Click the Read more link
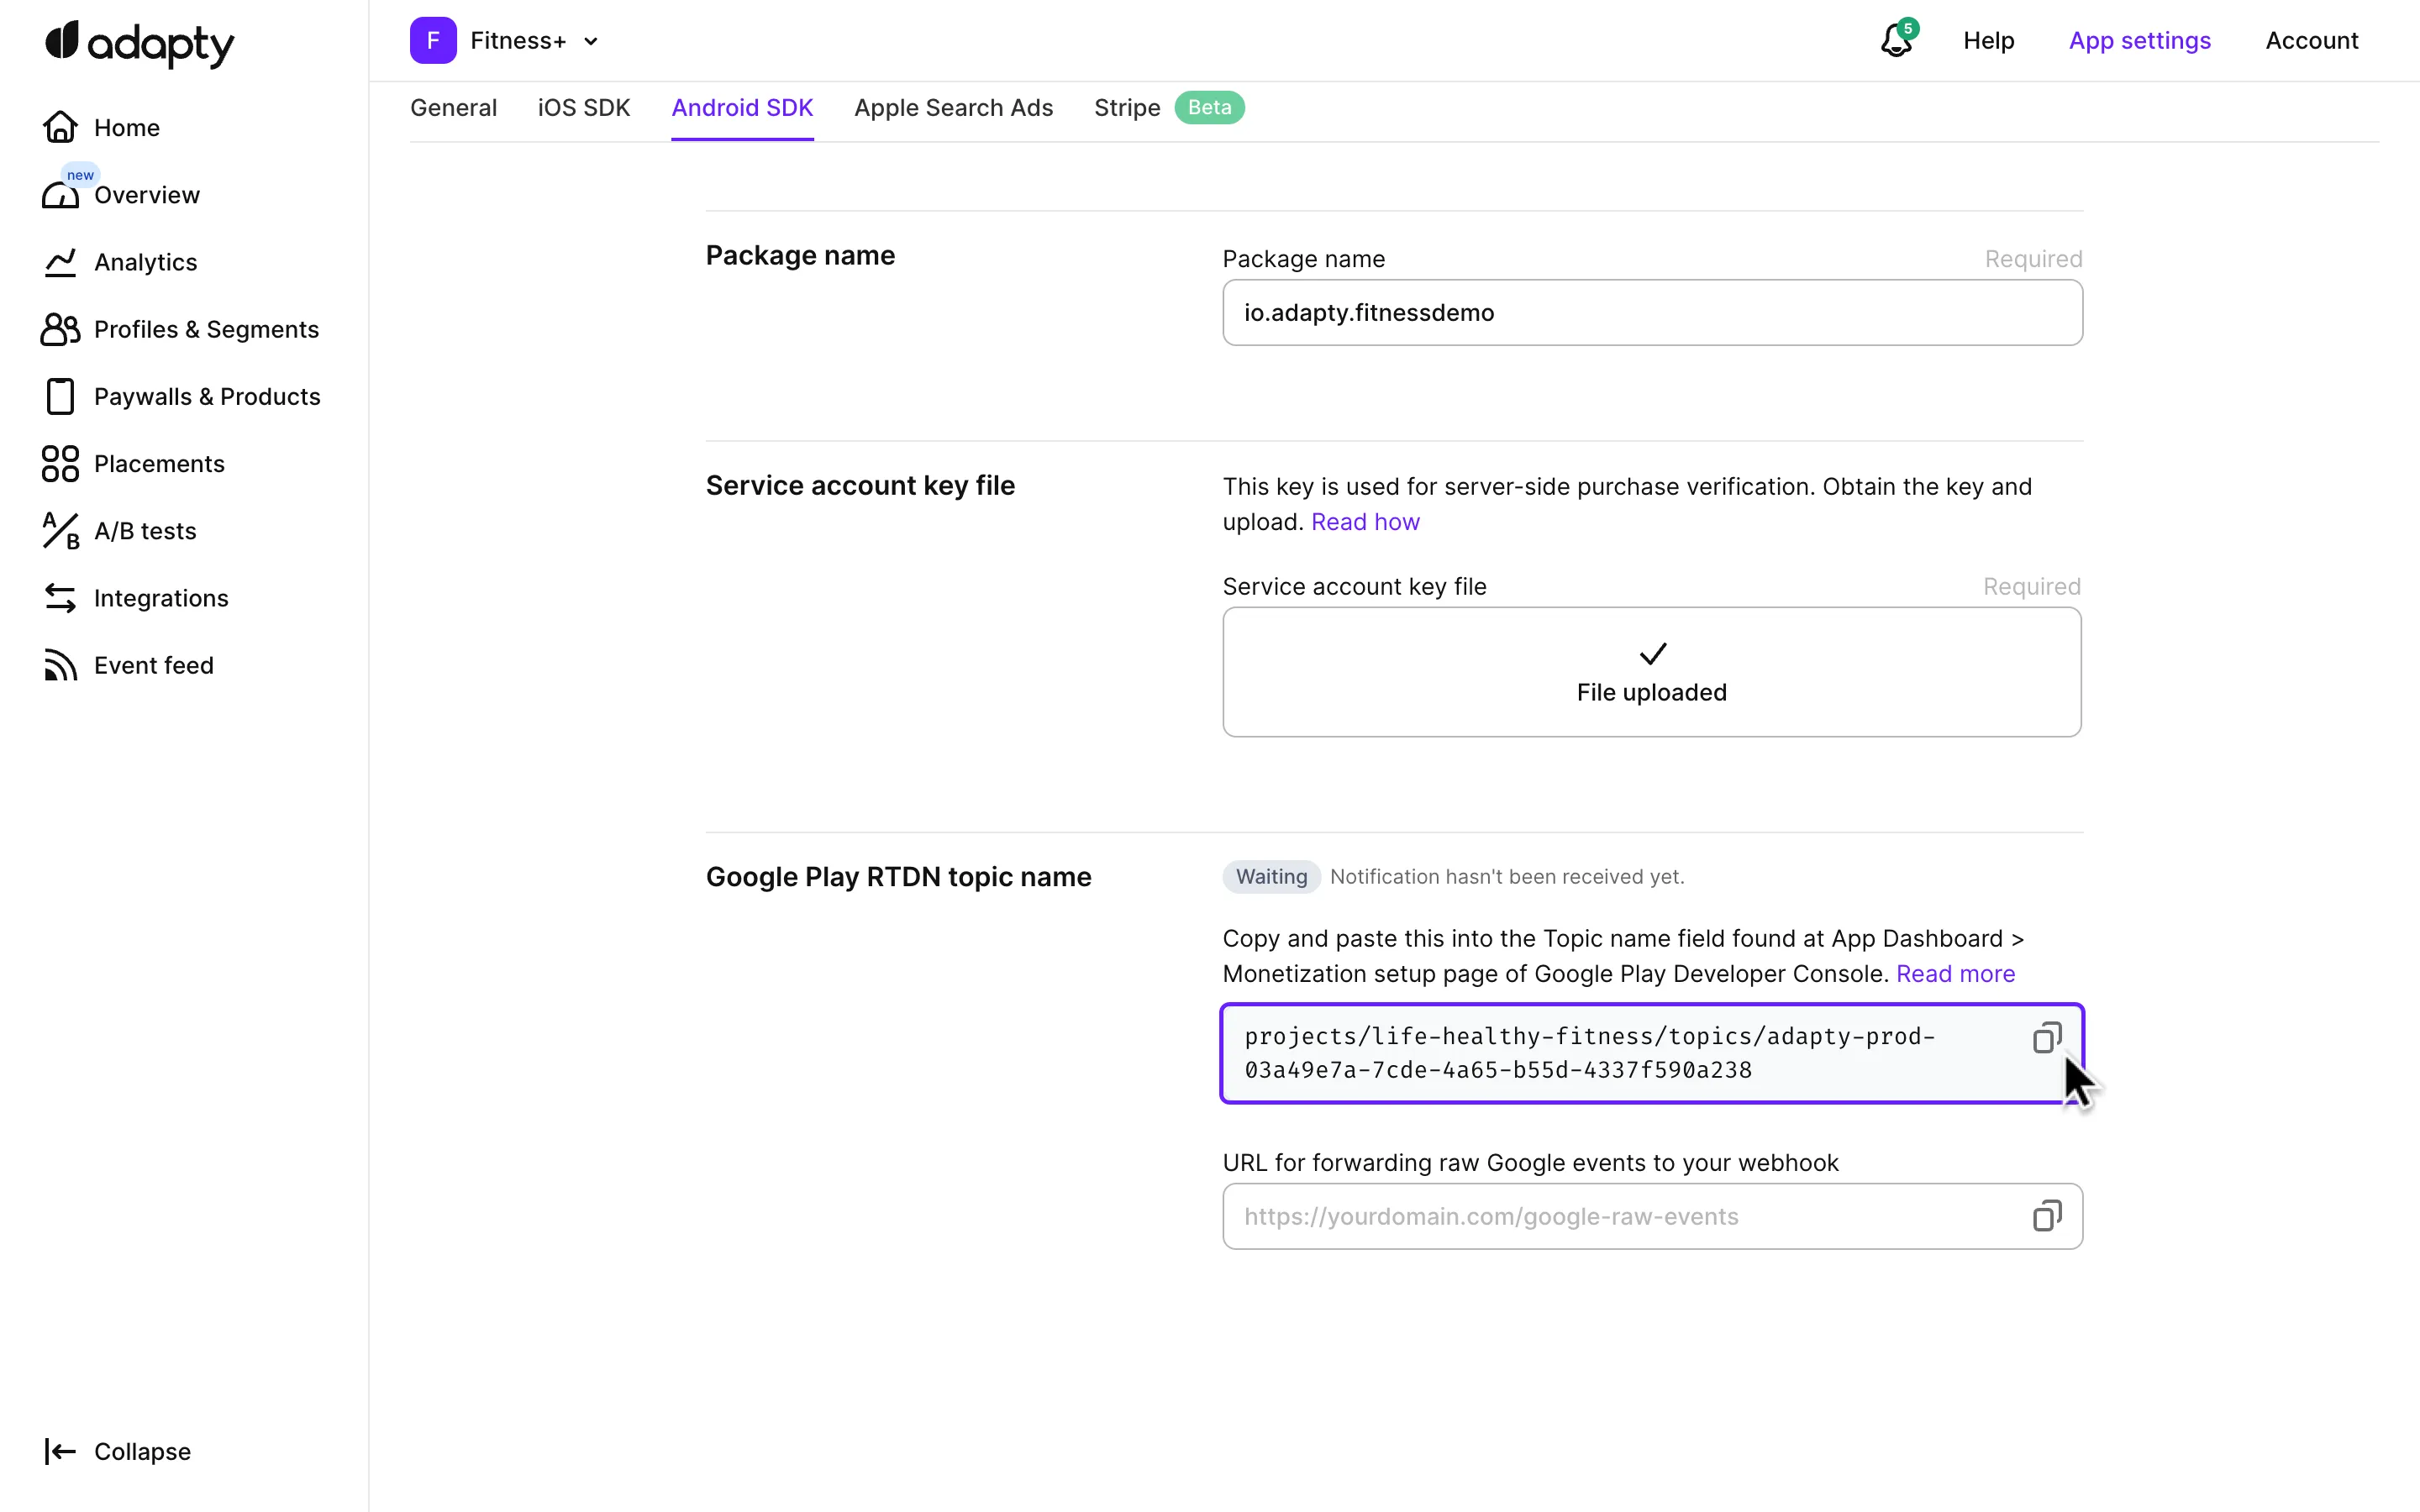This screenshot has width=2420, height=1512. (1955, 974)
